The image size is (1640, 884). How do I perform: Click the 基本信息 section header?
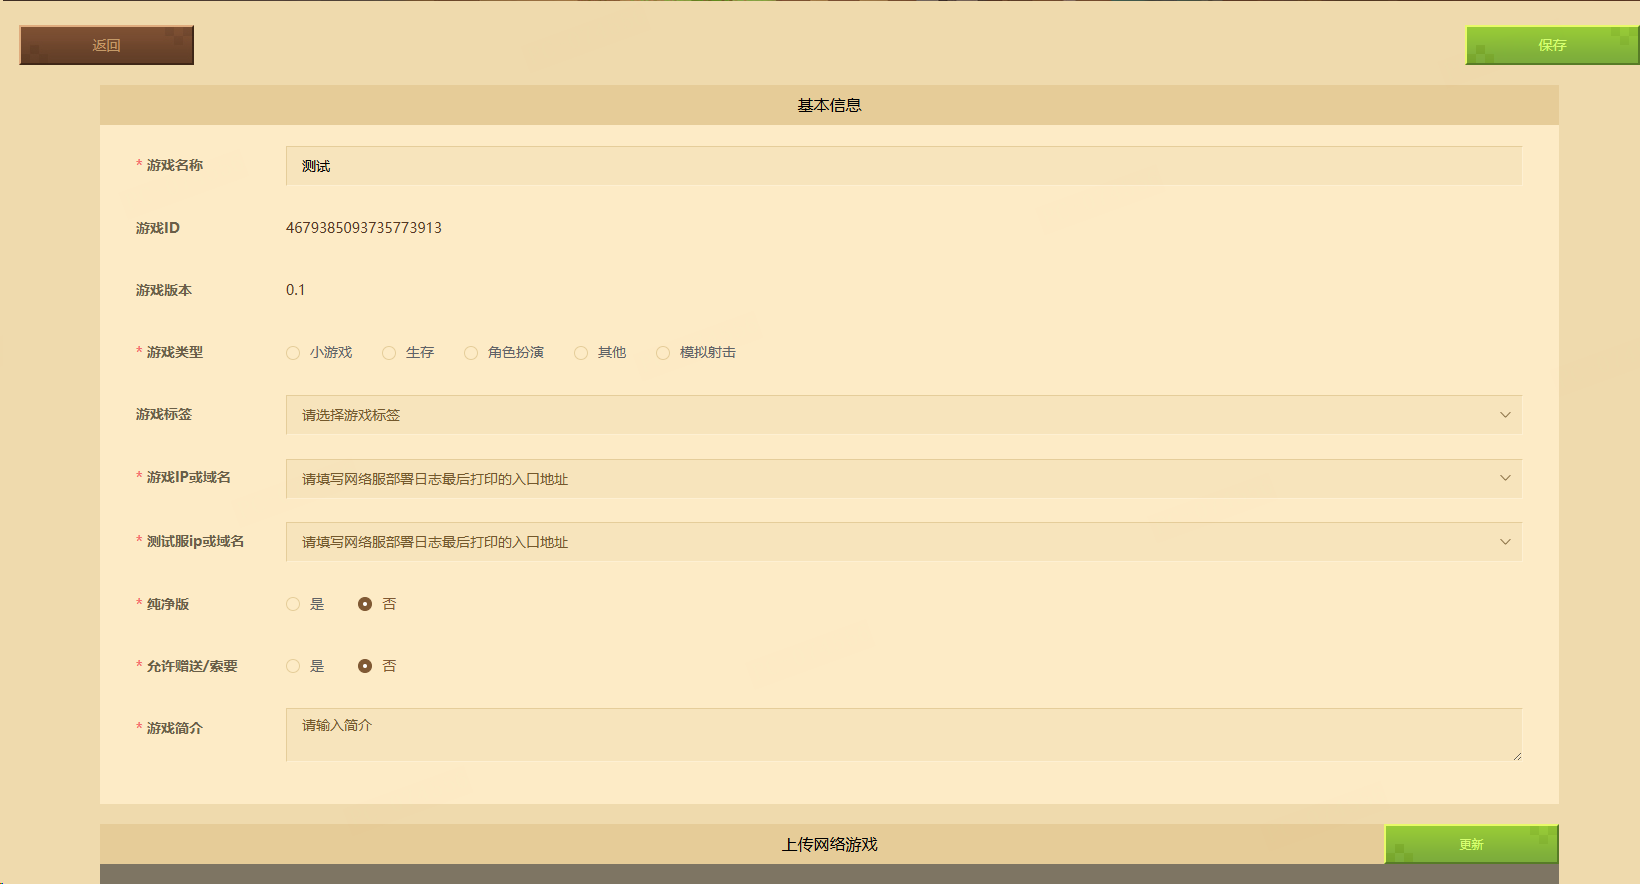click(x=828, y=105)
